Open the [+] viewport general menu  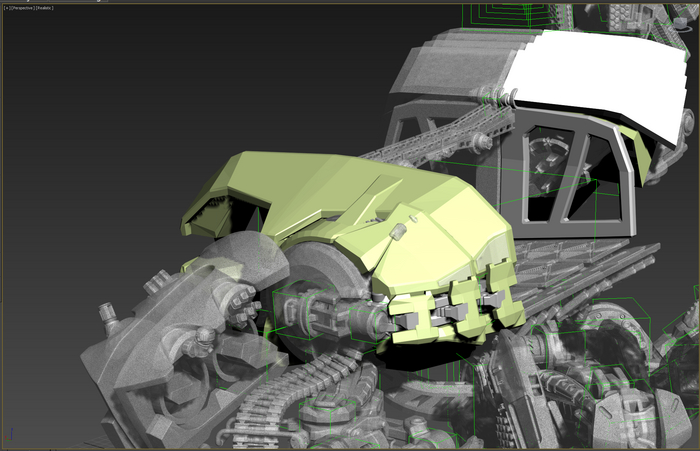tap(5, 7)
